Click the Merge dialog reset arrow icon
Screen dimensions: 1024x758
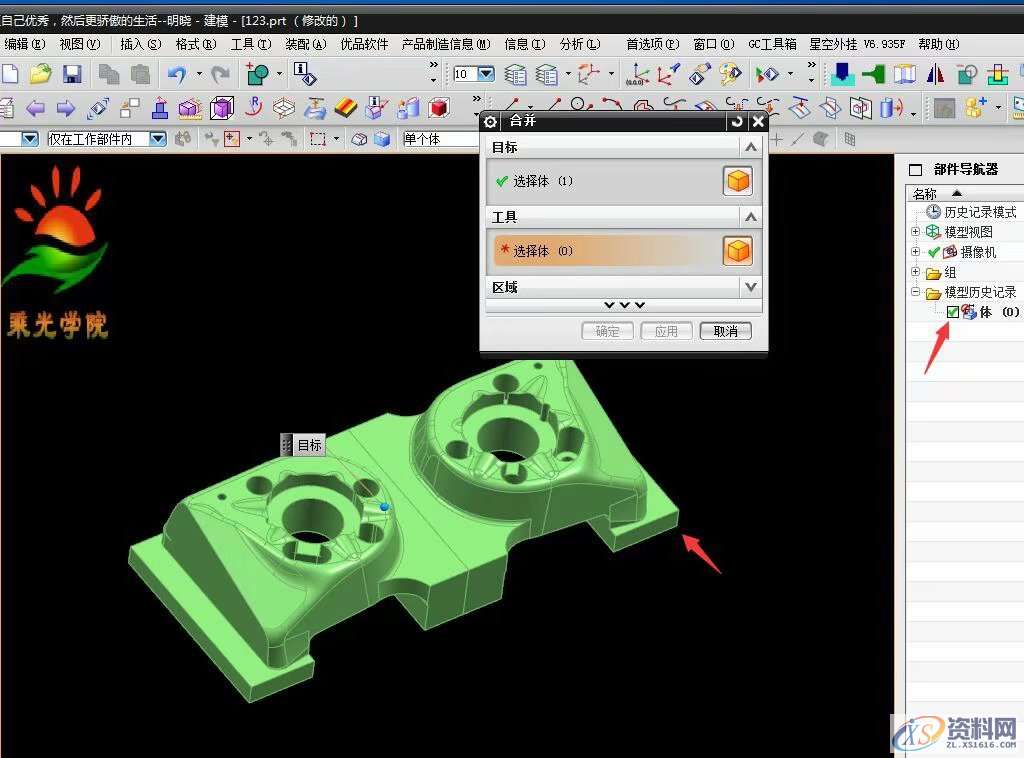737,122
